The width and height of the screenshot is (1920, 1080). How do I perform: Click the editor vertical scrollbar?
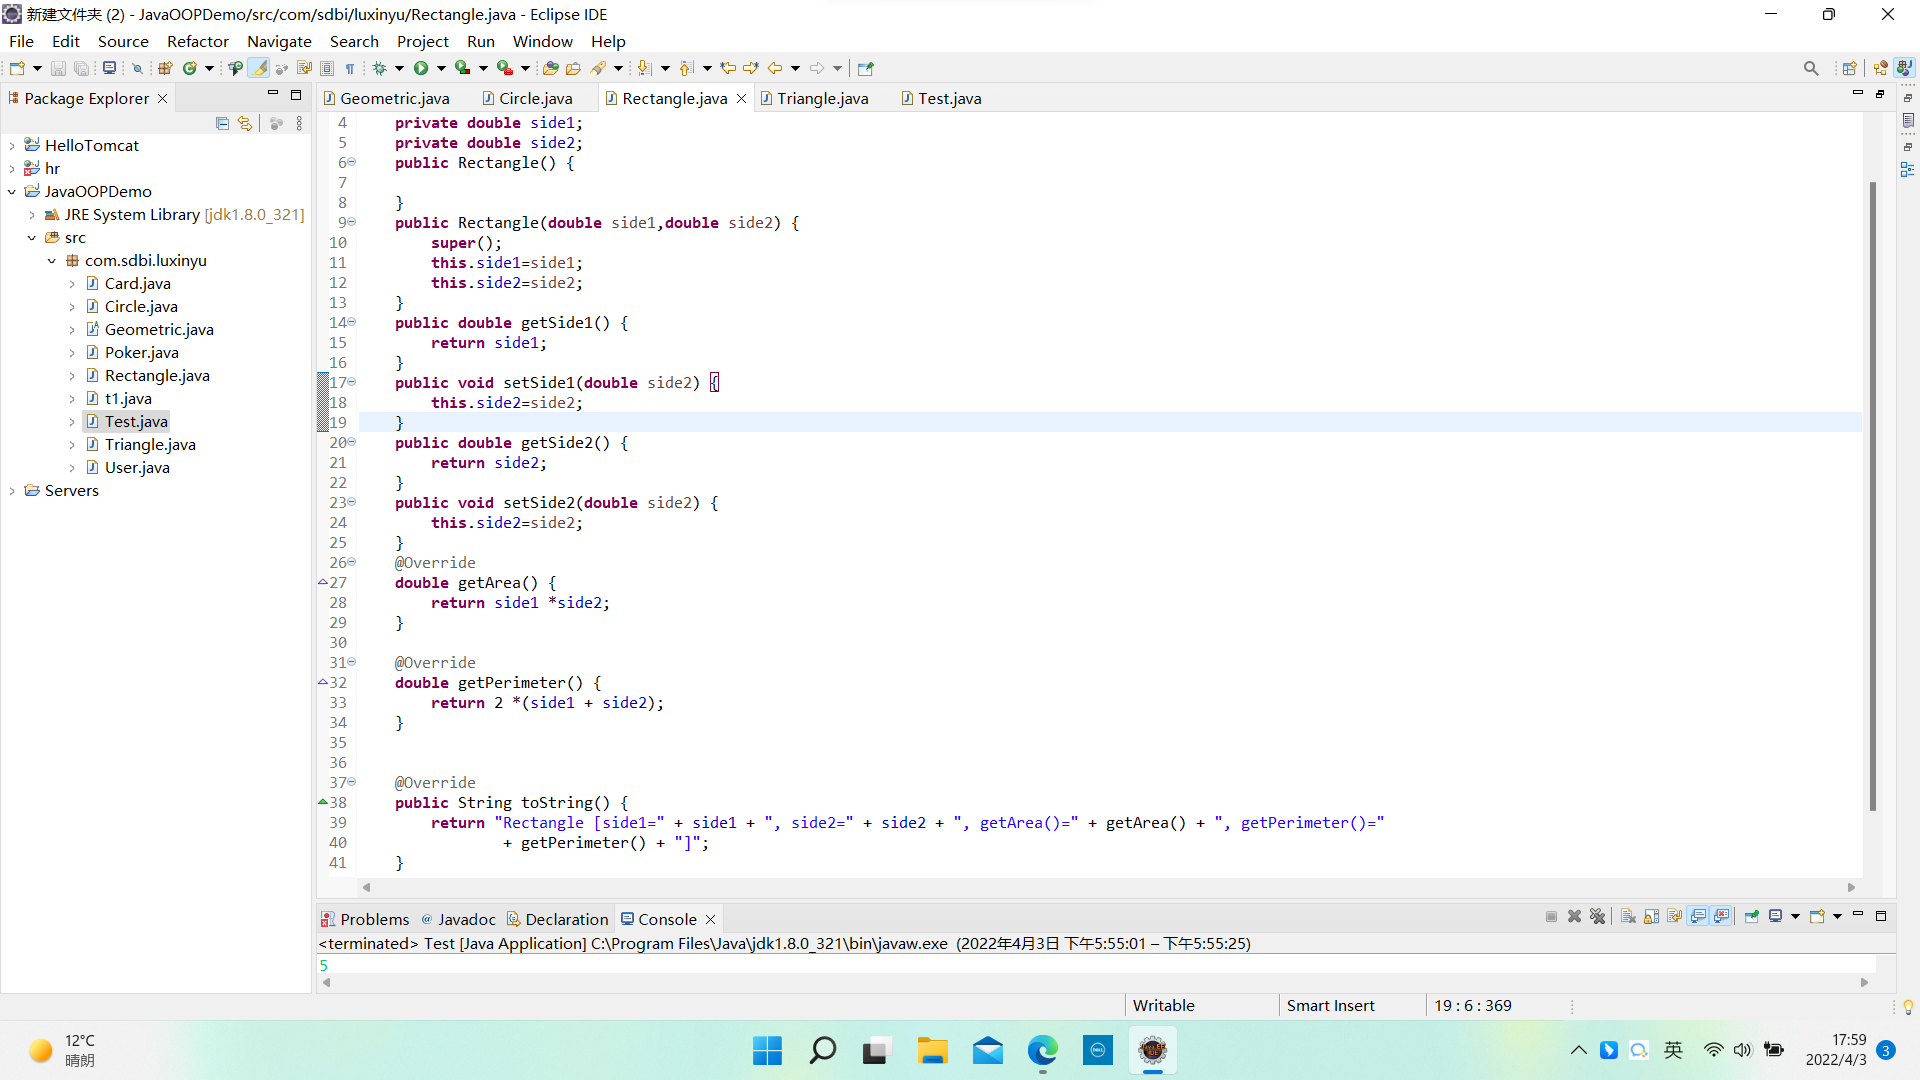(1872, 495)
